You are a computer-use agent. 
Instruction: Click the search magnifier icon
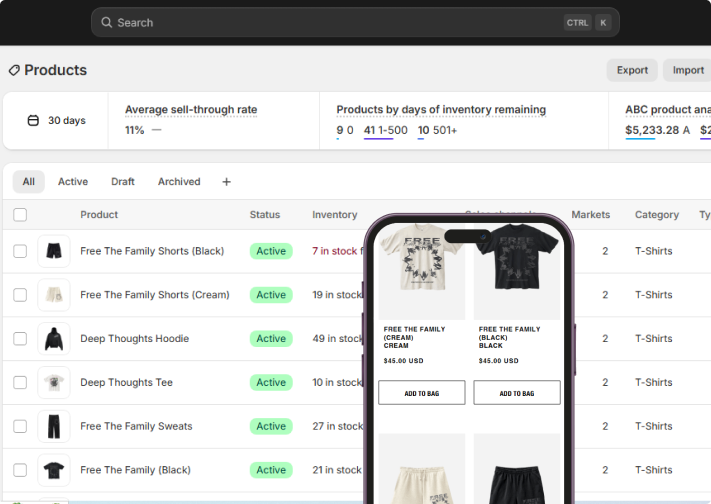point(106,22)
